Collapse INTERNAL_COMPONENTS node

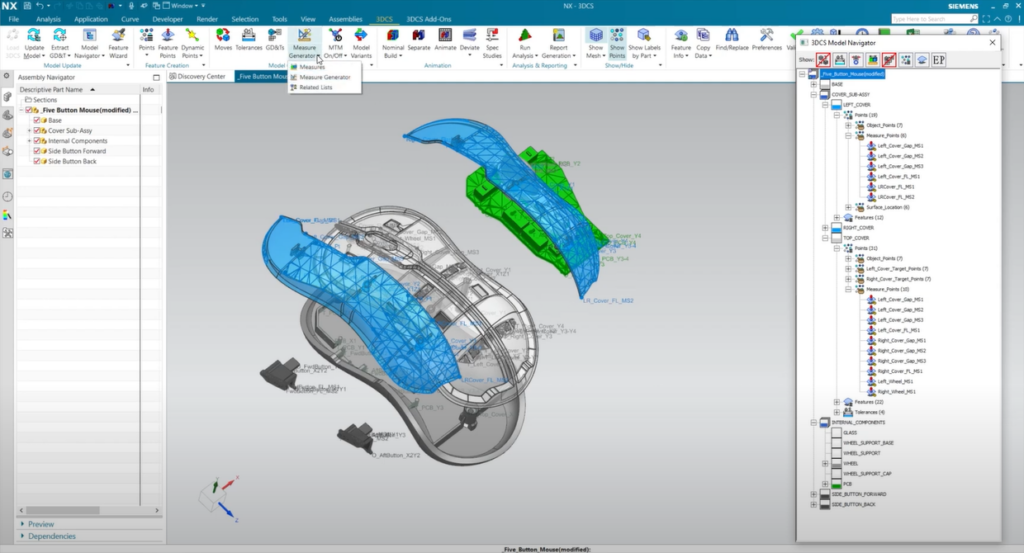click(814, 422)
